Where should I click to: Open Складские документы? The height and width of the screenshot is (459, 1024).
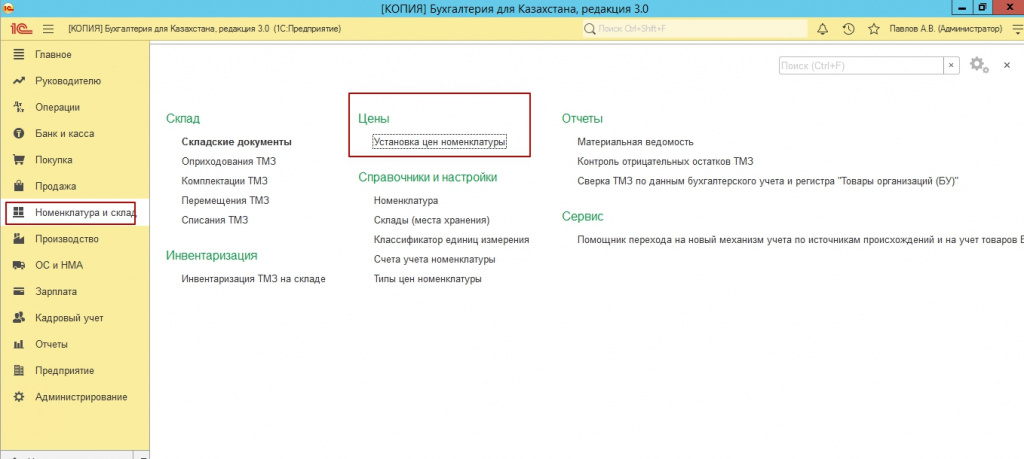(236, 142)
